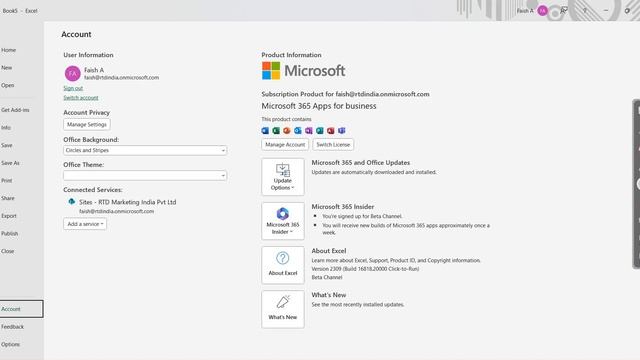Screen dimensions: 640x360
Task: Open the Microsoft 365 Insider dropdown button
Action: pyautogui.click(x=283, y=221)
